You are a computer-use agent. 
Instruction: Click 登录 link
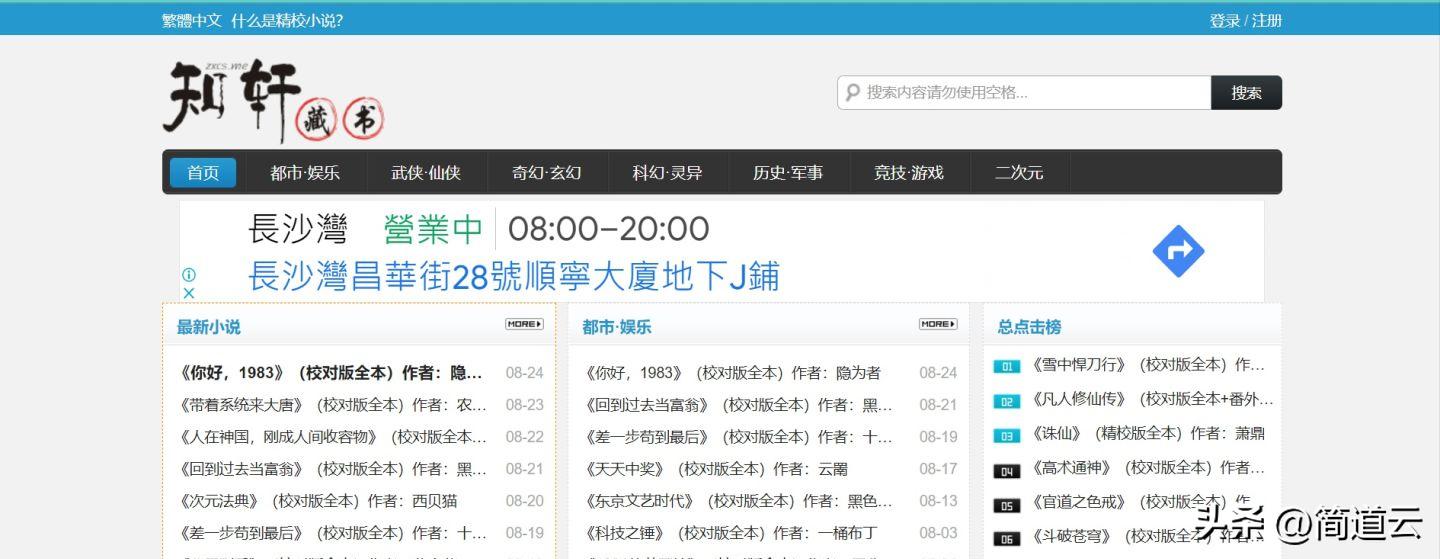1224,20
